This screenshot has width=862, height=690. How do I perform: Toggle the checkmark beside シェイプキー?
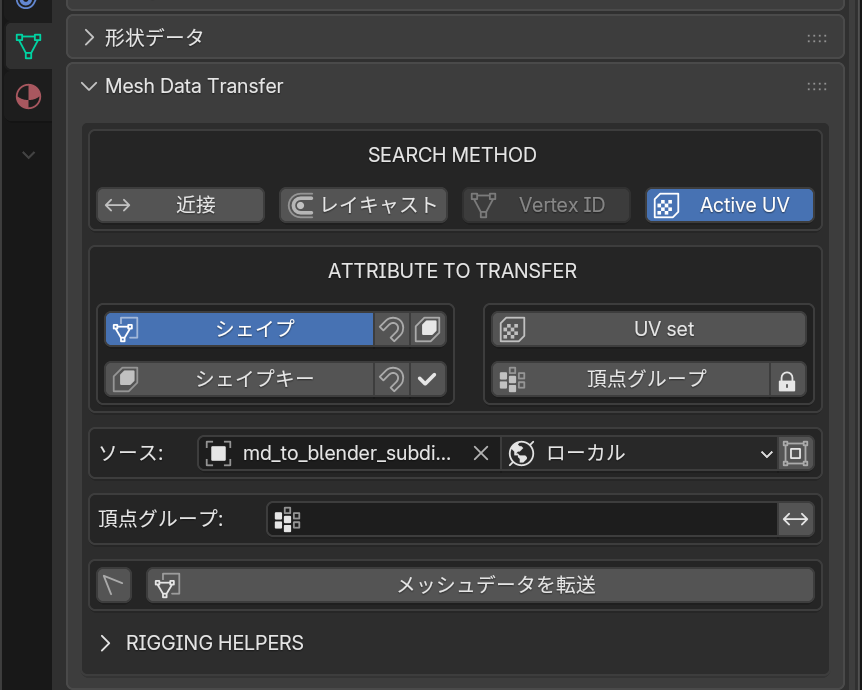pos(428,379)
